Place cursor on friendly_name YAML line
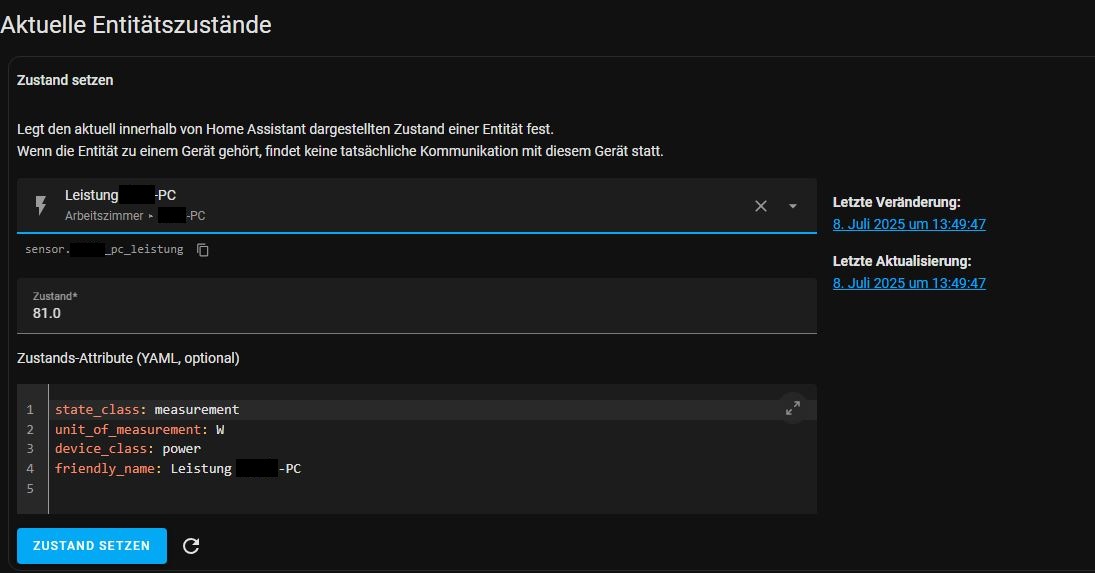Viewport: 1095px width, 573px height. 178,468
